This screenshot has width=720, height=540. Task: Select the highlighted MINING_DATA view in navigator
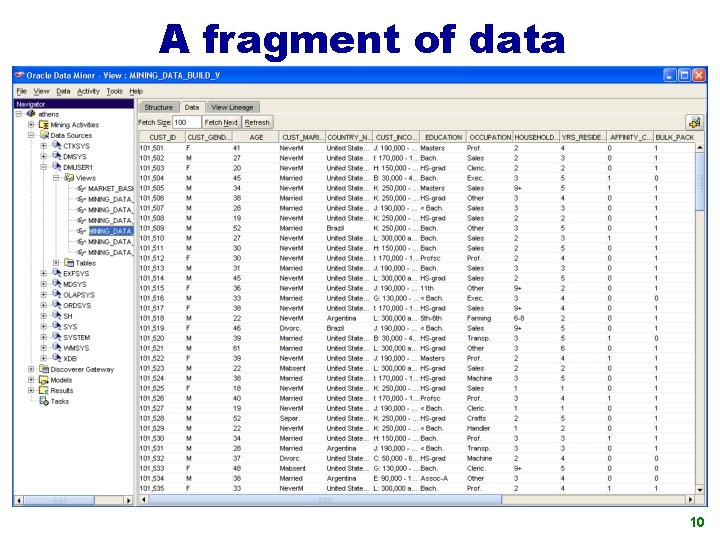click(x=110, y=231)
